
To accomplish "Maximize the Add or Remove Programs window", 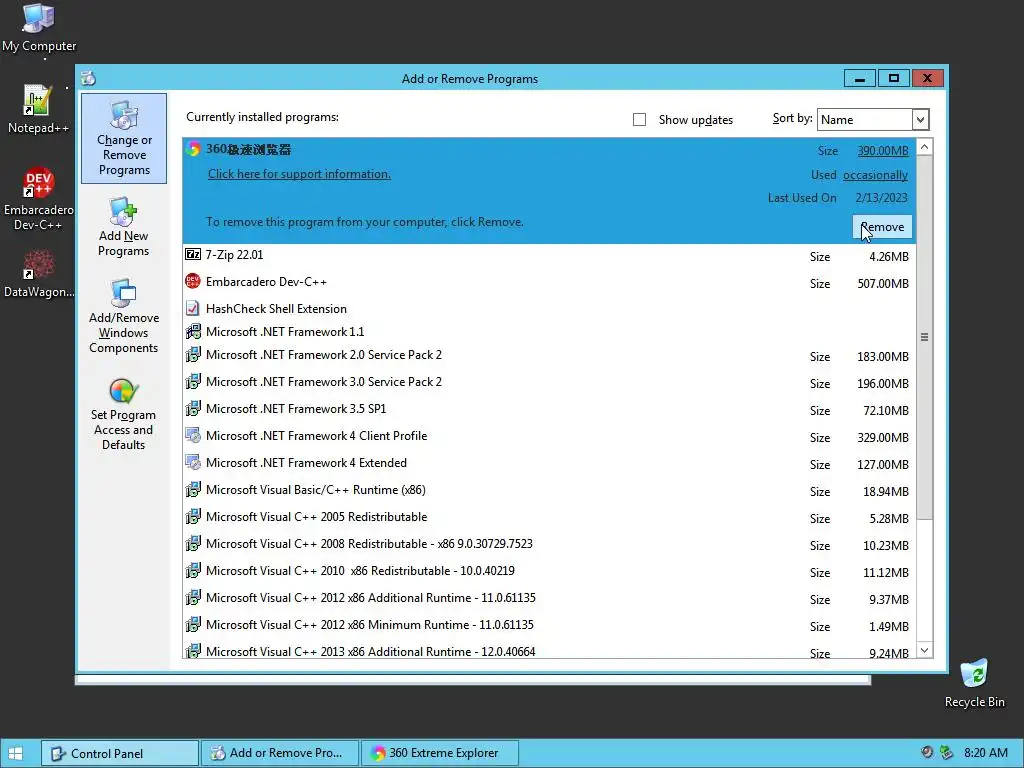I will [893, 78].
